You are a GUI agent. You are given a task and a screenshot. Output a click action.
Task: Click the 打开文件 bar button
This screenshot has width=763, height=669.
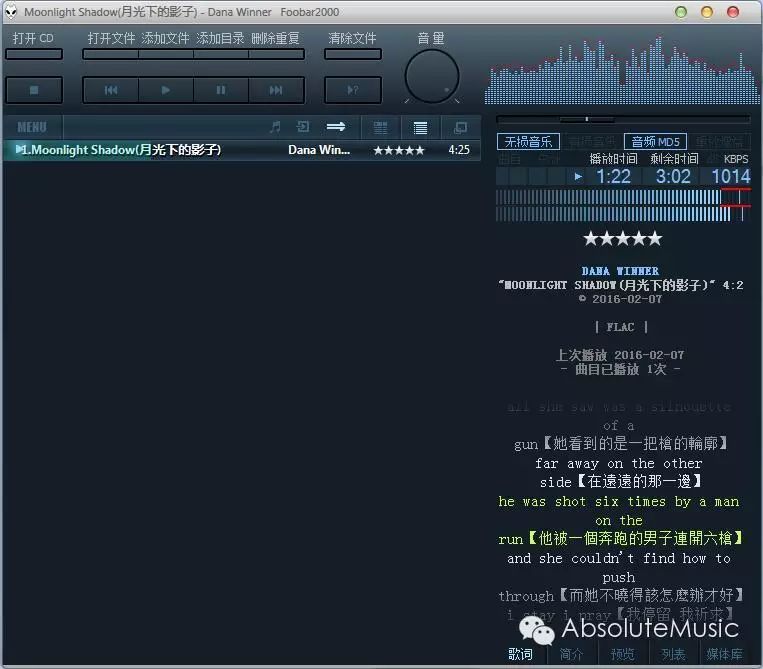(111, 54)
